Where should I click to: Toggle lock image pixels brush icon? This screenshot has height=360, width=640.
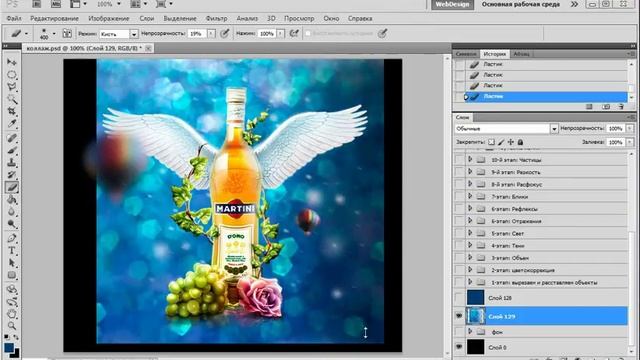pos(501,142)
